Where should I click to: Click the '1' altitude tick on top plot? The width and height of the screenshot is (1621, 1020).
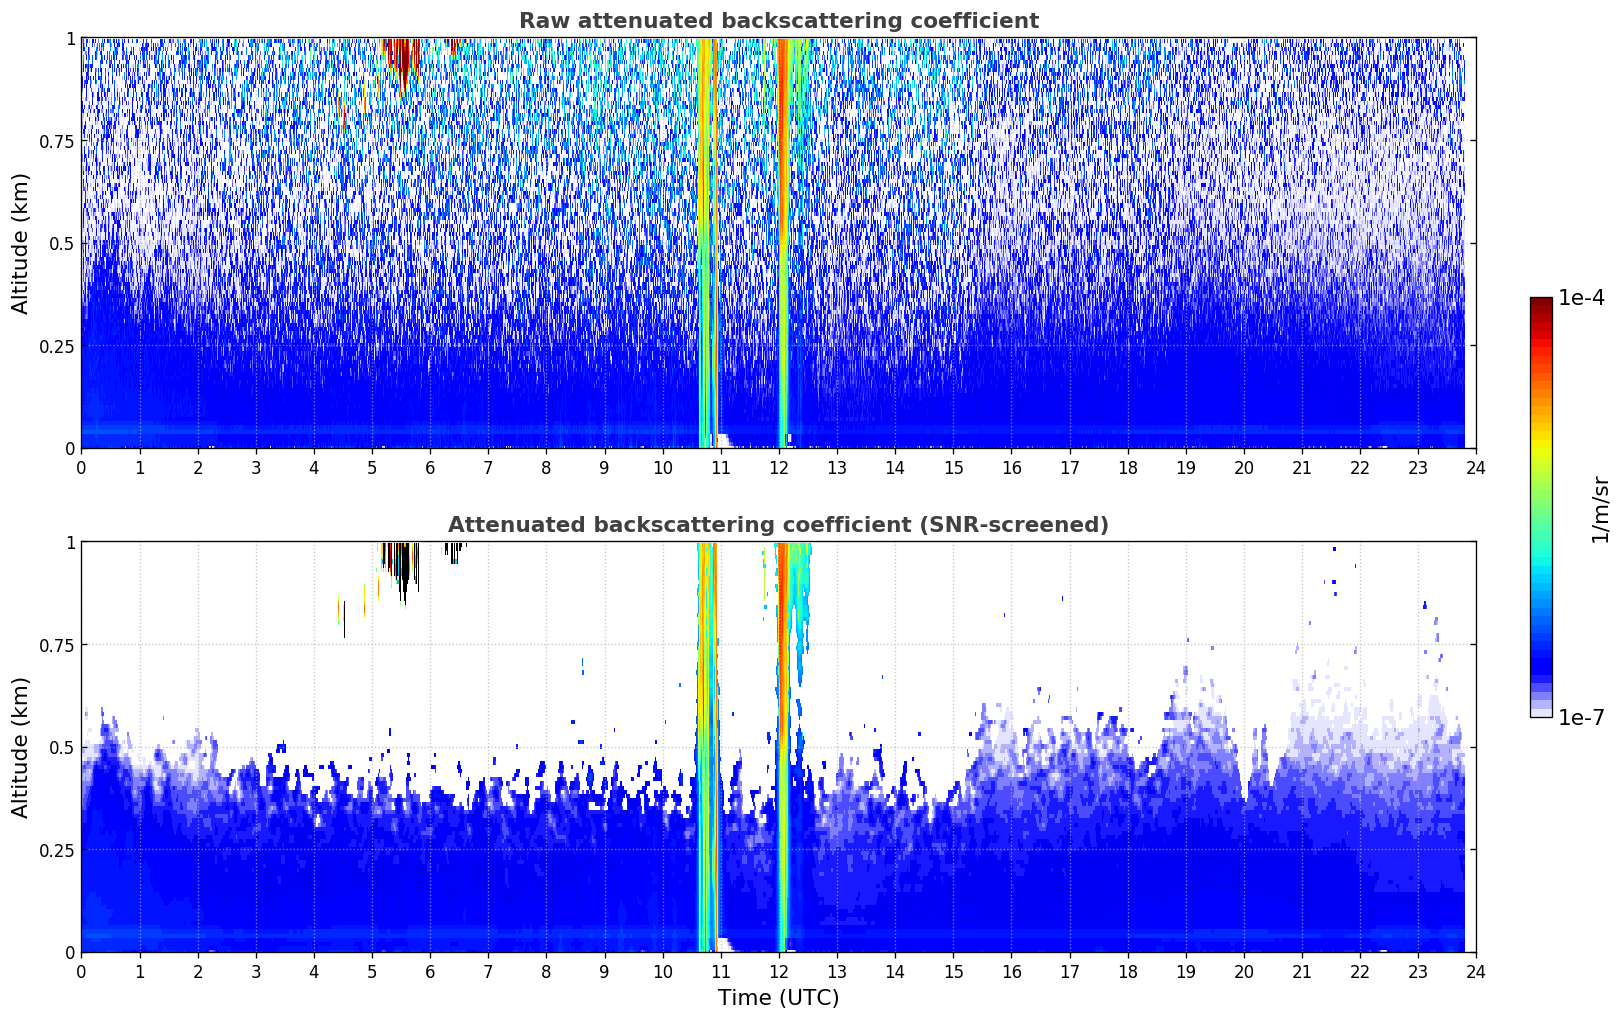tap(70, 38)
